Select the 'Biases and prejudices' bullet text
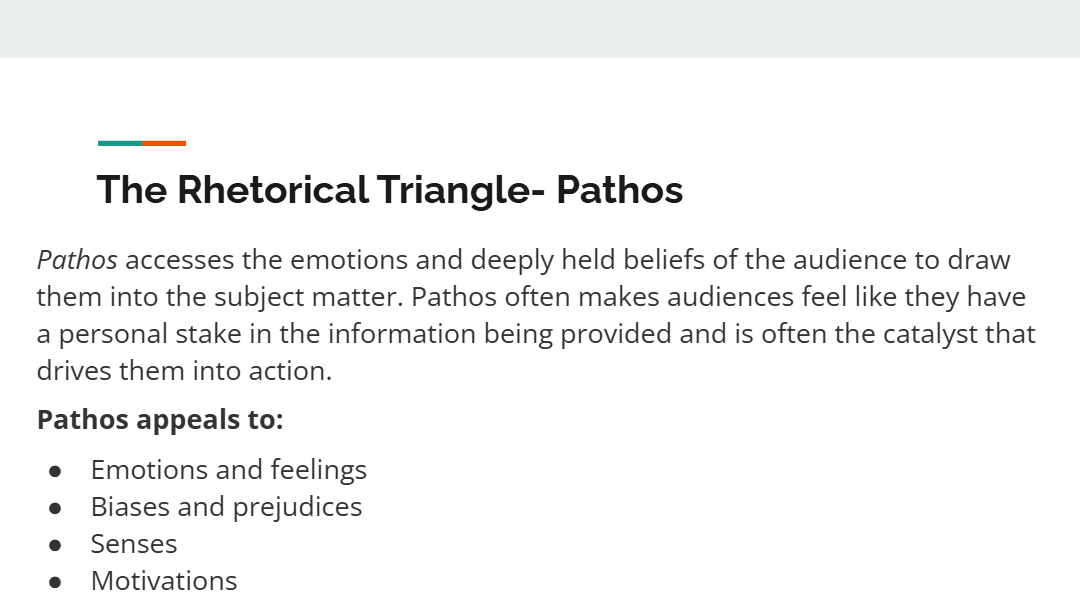This screenshot has width=1080, height=607. (227, 507)
